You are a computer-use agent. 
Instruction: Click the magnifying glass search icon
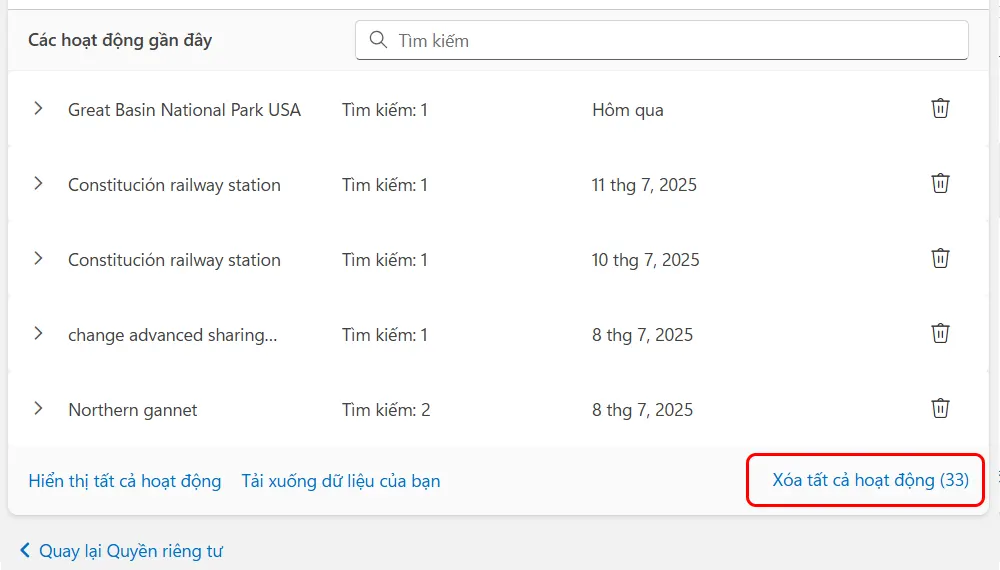tap(378, 40)
